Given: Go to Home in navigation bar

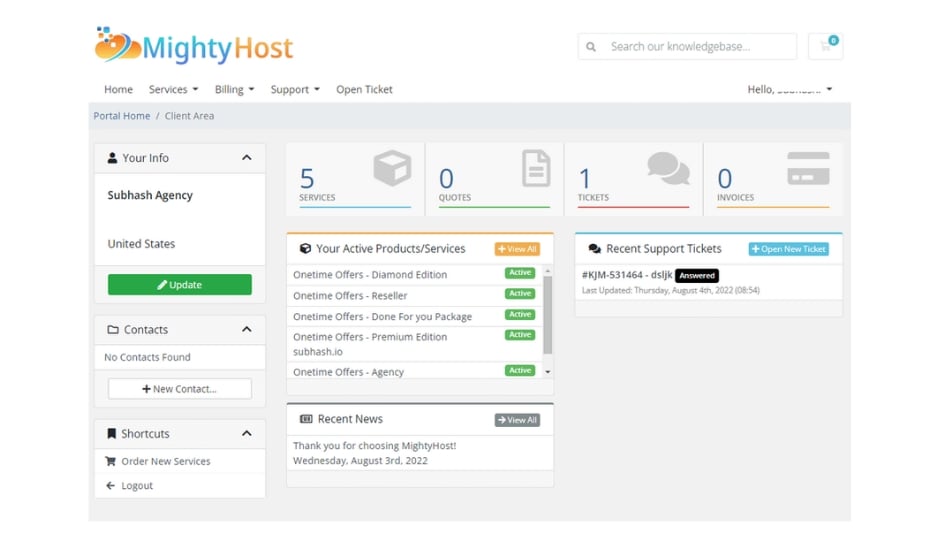Looking at the screenshot, I should click(118, 89).
